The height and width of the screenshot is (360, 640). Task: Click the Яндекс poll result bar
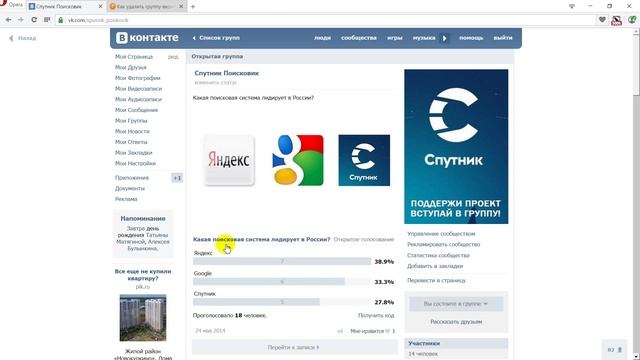[282, 261]
